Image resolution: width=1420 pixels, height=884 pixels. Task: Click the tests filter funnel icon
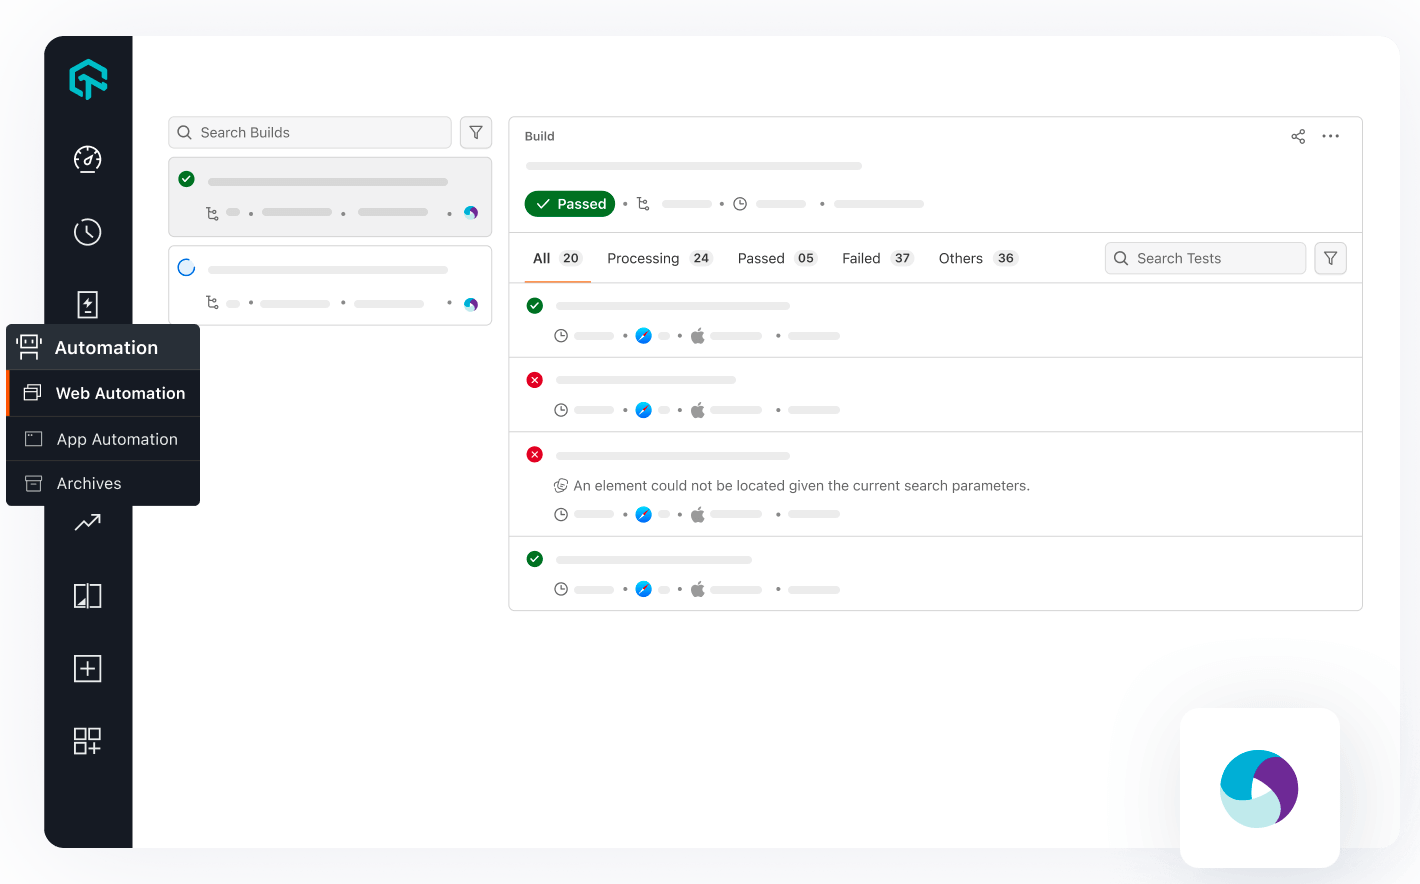(x=1330, y=258)
